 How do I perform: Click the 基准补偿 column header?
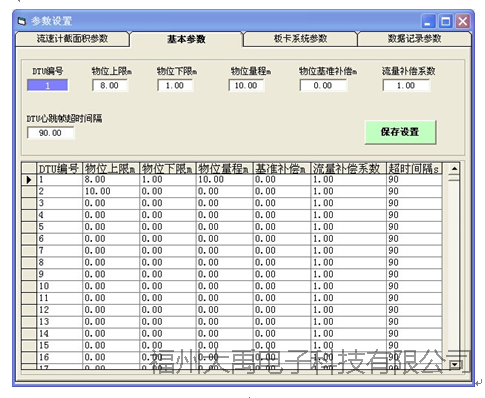pos(282,168)
